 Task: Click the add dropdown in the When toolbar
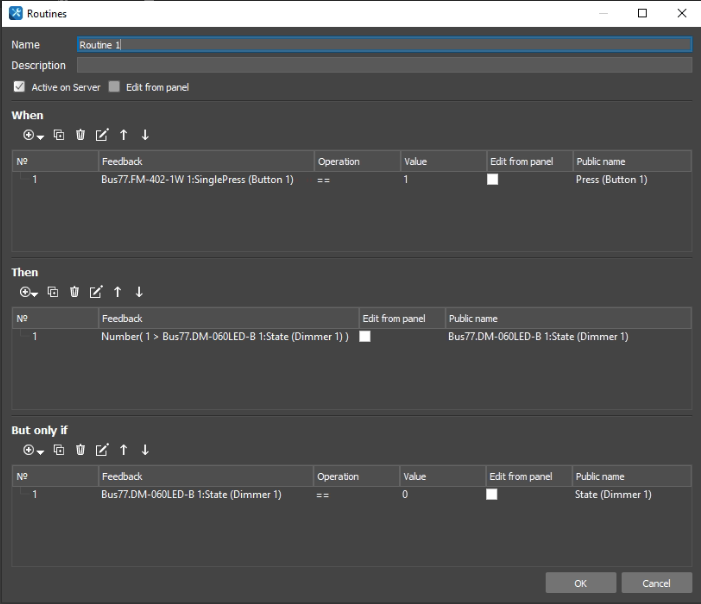[x=33, y=135]
